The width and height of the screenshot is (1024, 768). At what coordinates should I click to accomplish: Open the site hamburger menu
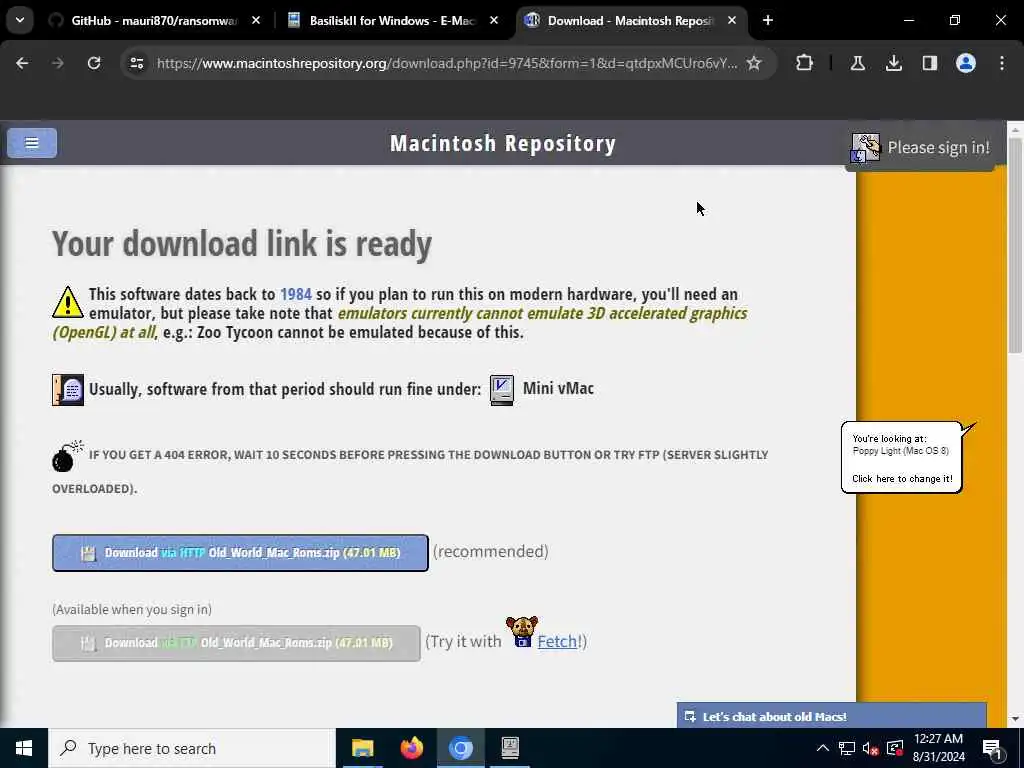[32, 143]
